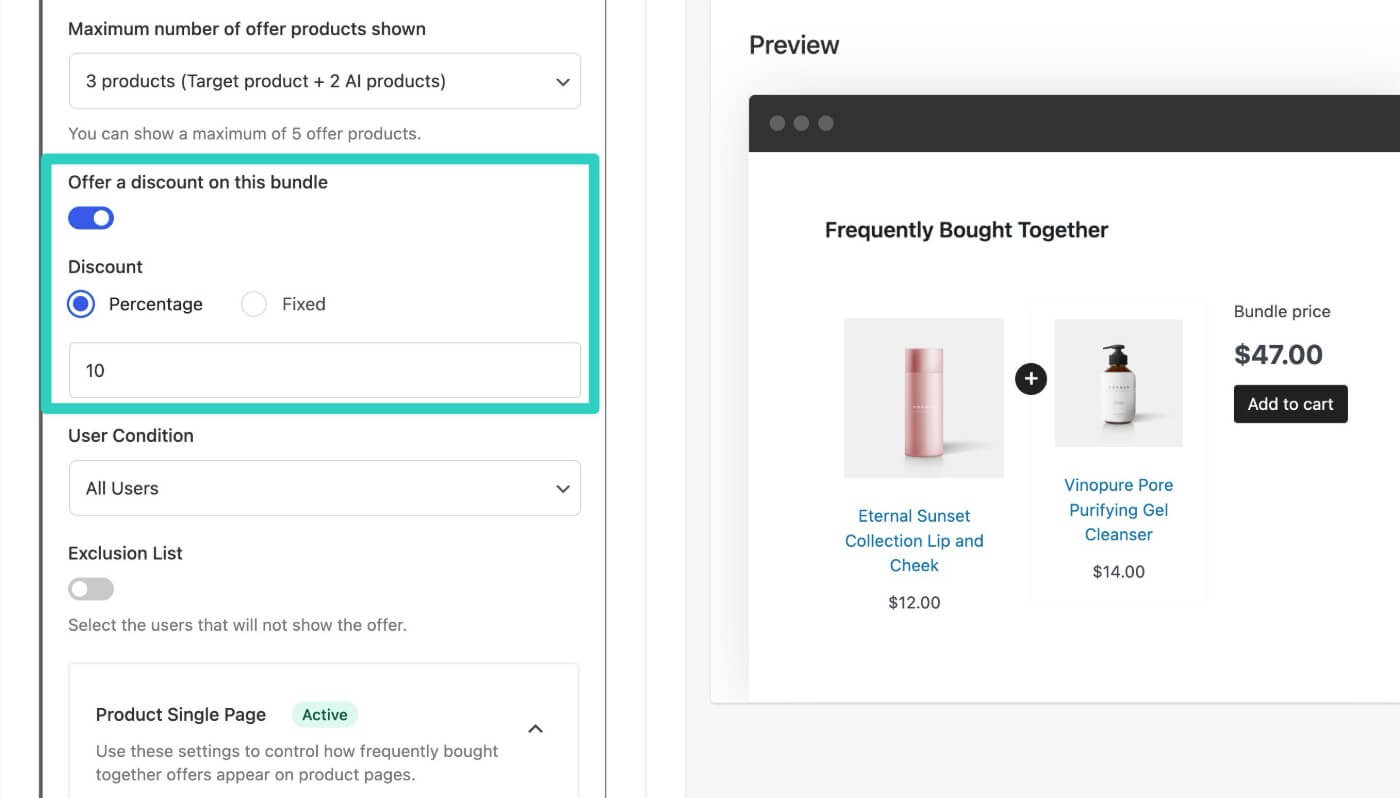
Task: Select the Percentage discount option
Action: pyautogui.click(x=81, y=304)
